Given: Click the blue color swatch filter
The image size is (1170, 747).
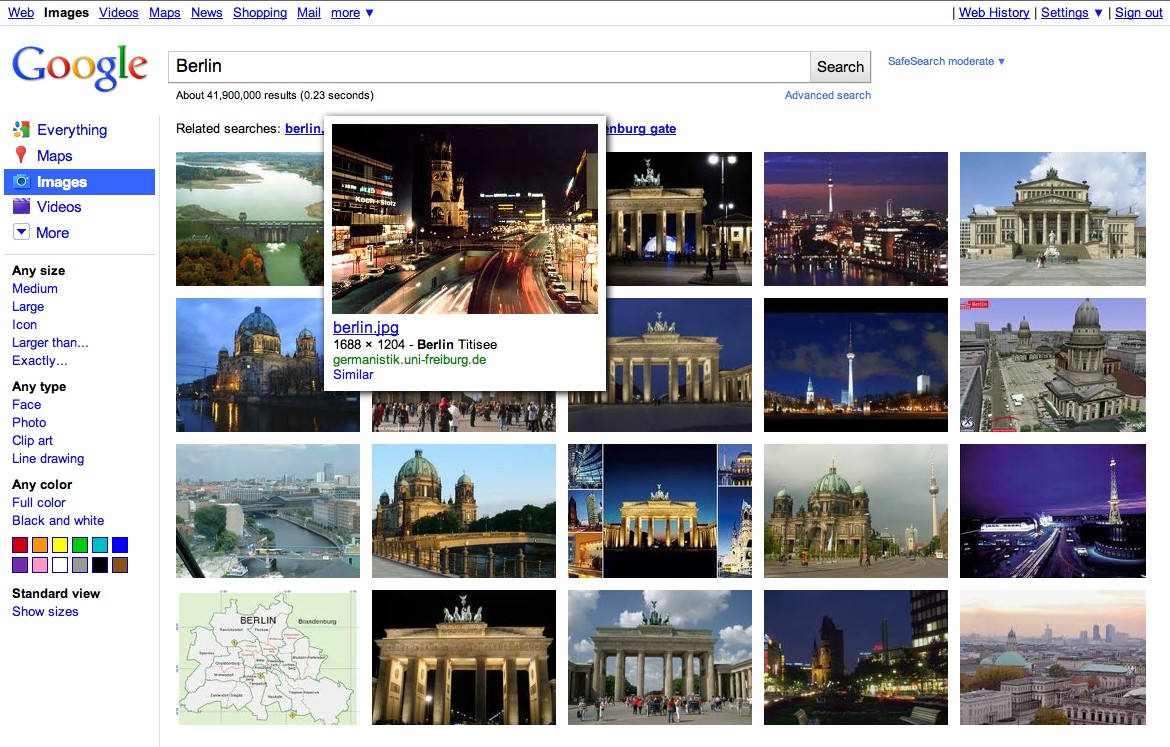Looking at the screenshot, I should pos(120,544).
